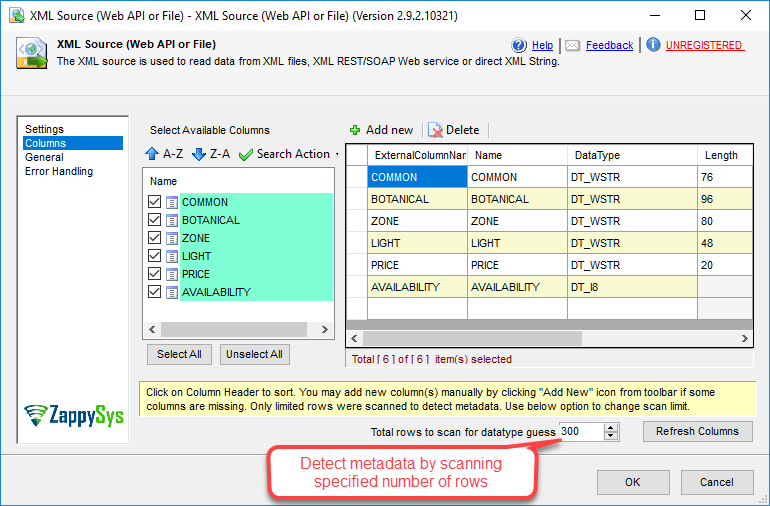Viewport: 770px width, 506px height.
Task: Click the LIGHT column list icon
Action: tap(172, 256)
